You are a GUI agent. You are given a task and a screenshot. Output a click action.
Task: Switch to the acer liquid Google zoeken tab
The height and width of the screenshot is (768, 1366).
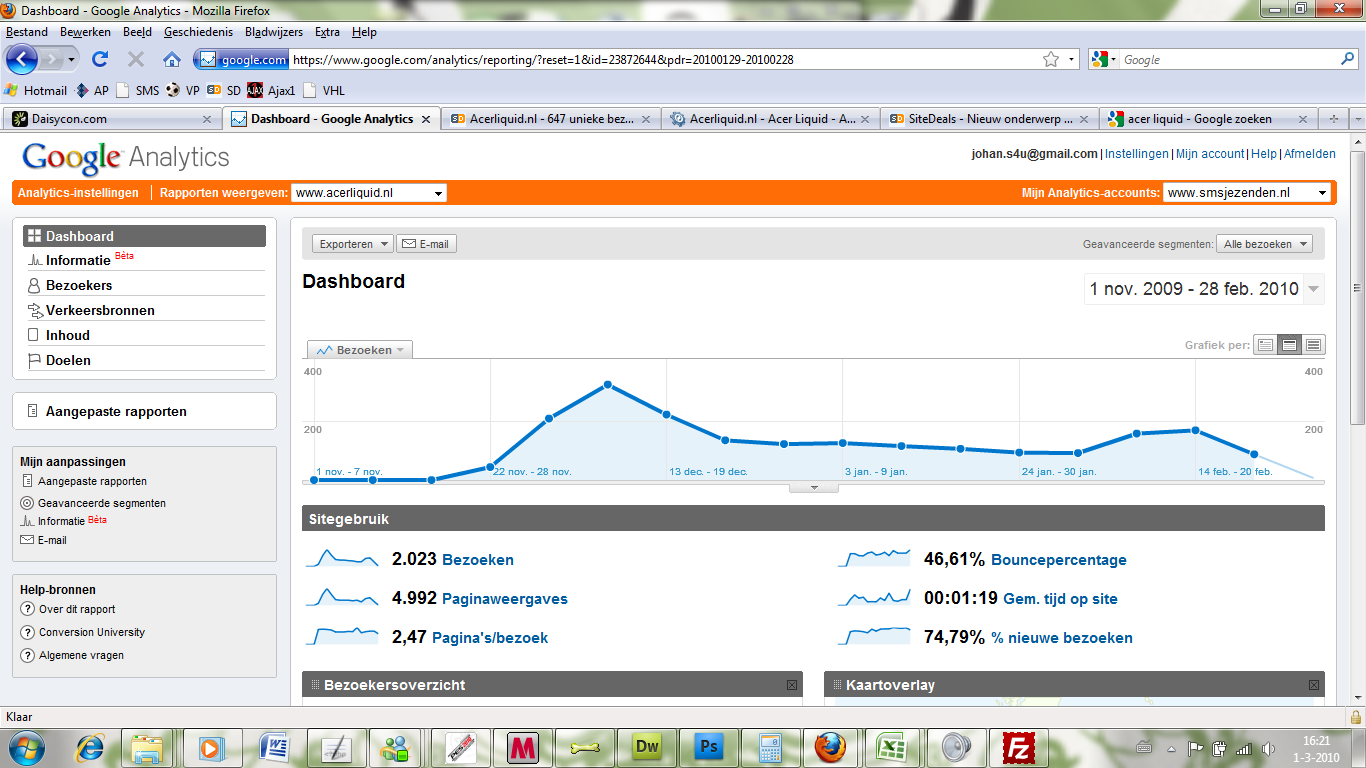pos(1208,118)
